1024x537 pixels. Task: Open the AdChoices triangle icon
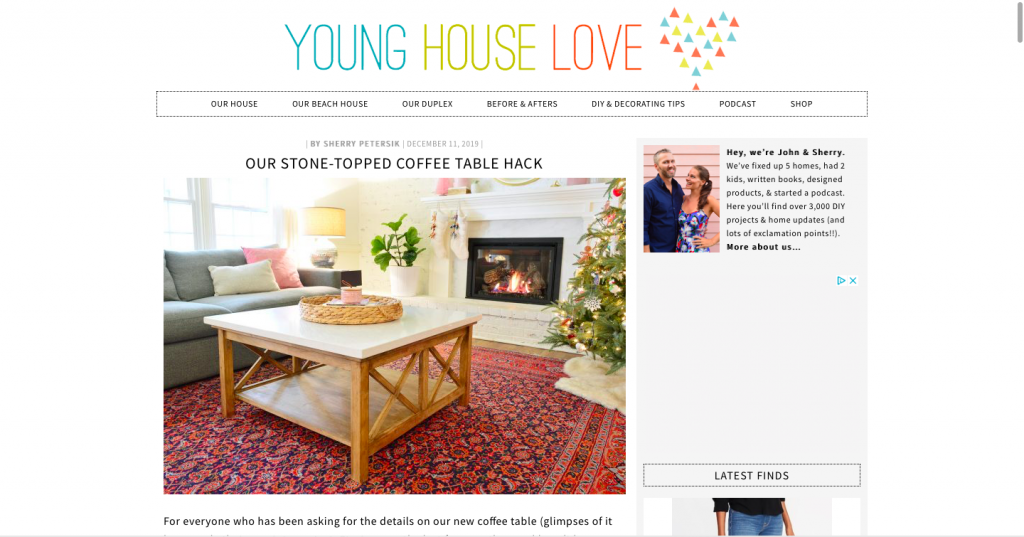[x=841, y=280]
